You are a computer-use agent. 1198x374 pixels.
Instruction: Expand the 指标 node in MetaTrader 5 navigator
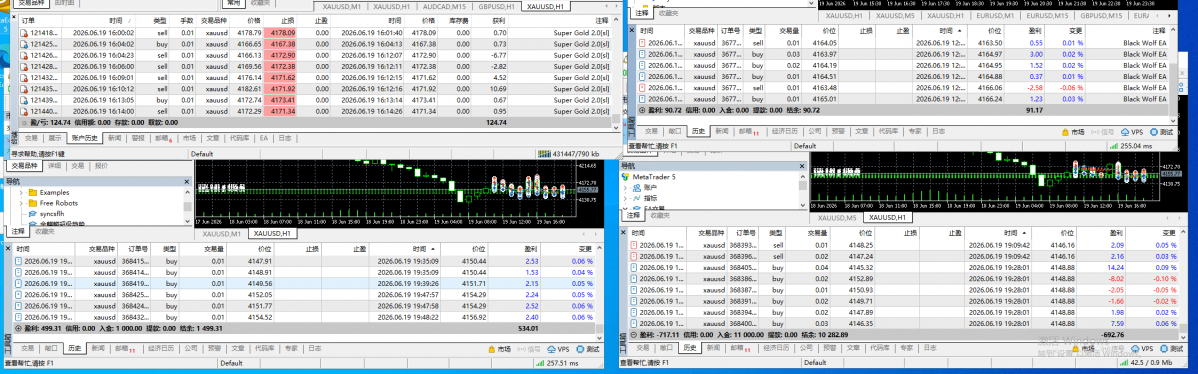point(625,198)
